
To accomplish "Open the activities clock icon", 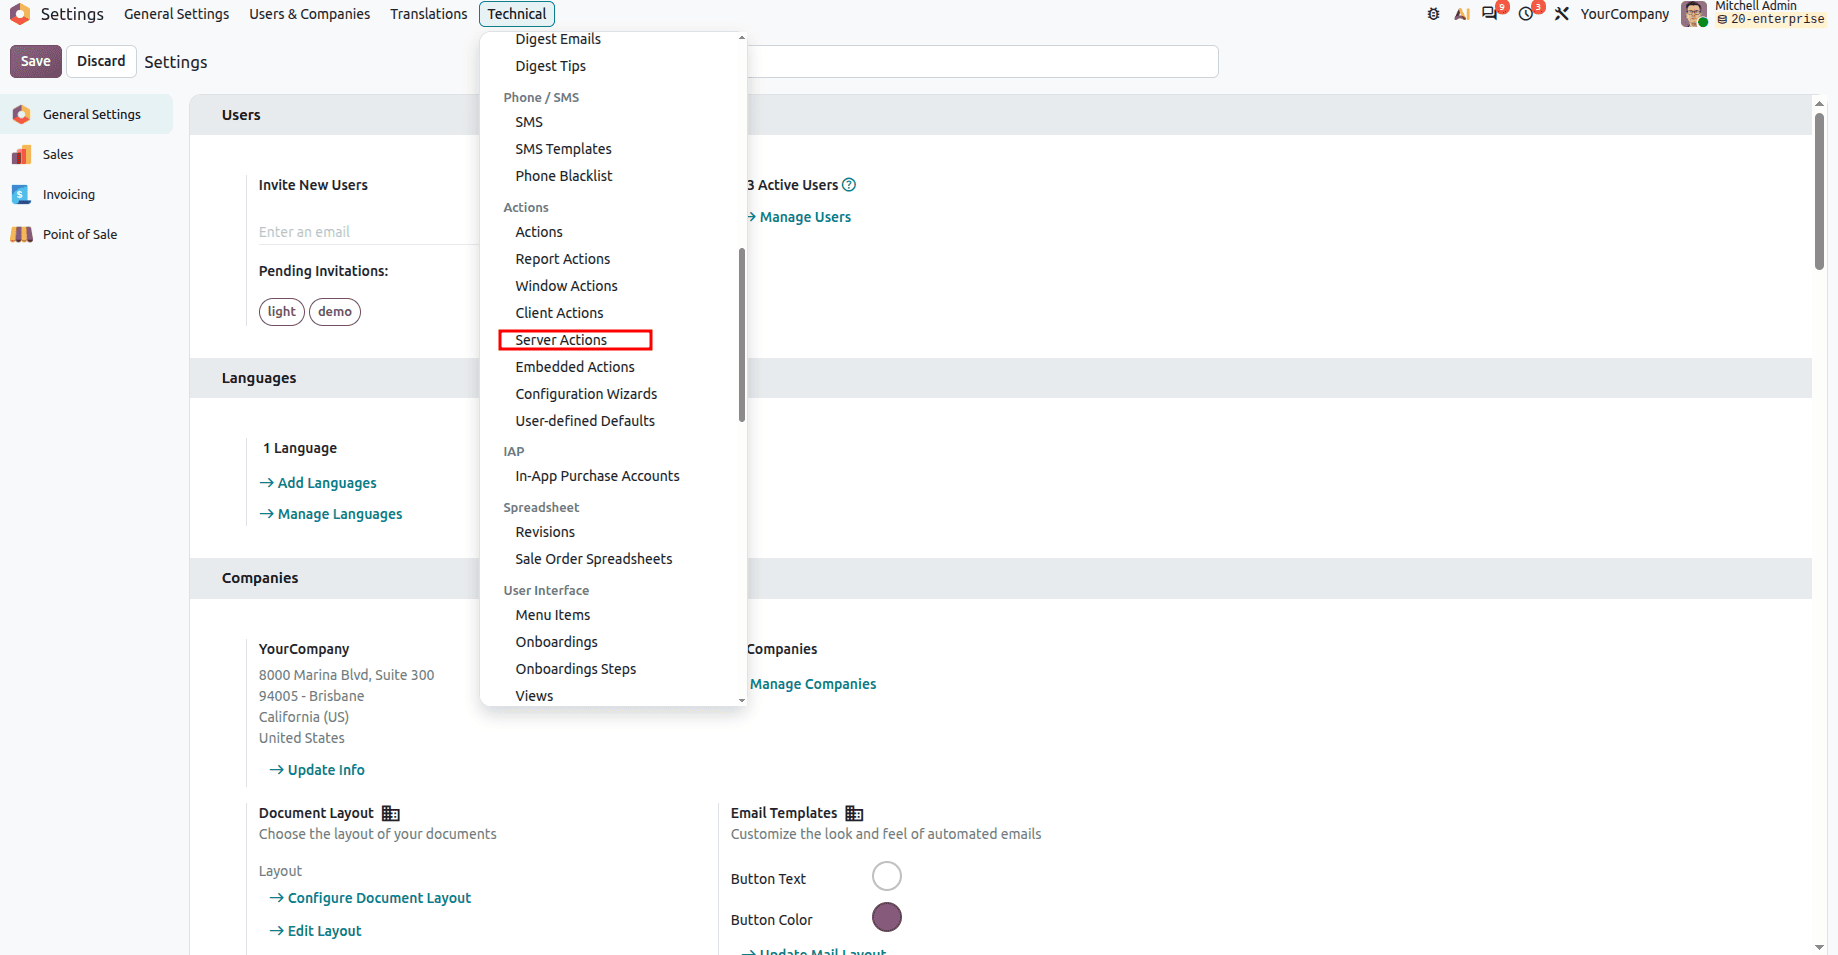I will [1526, 14].
